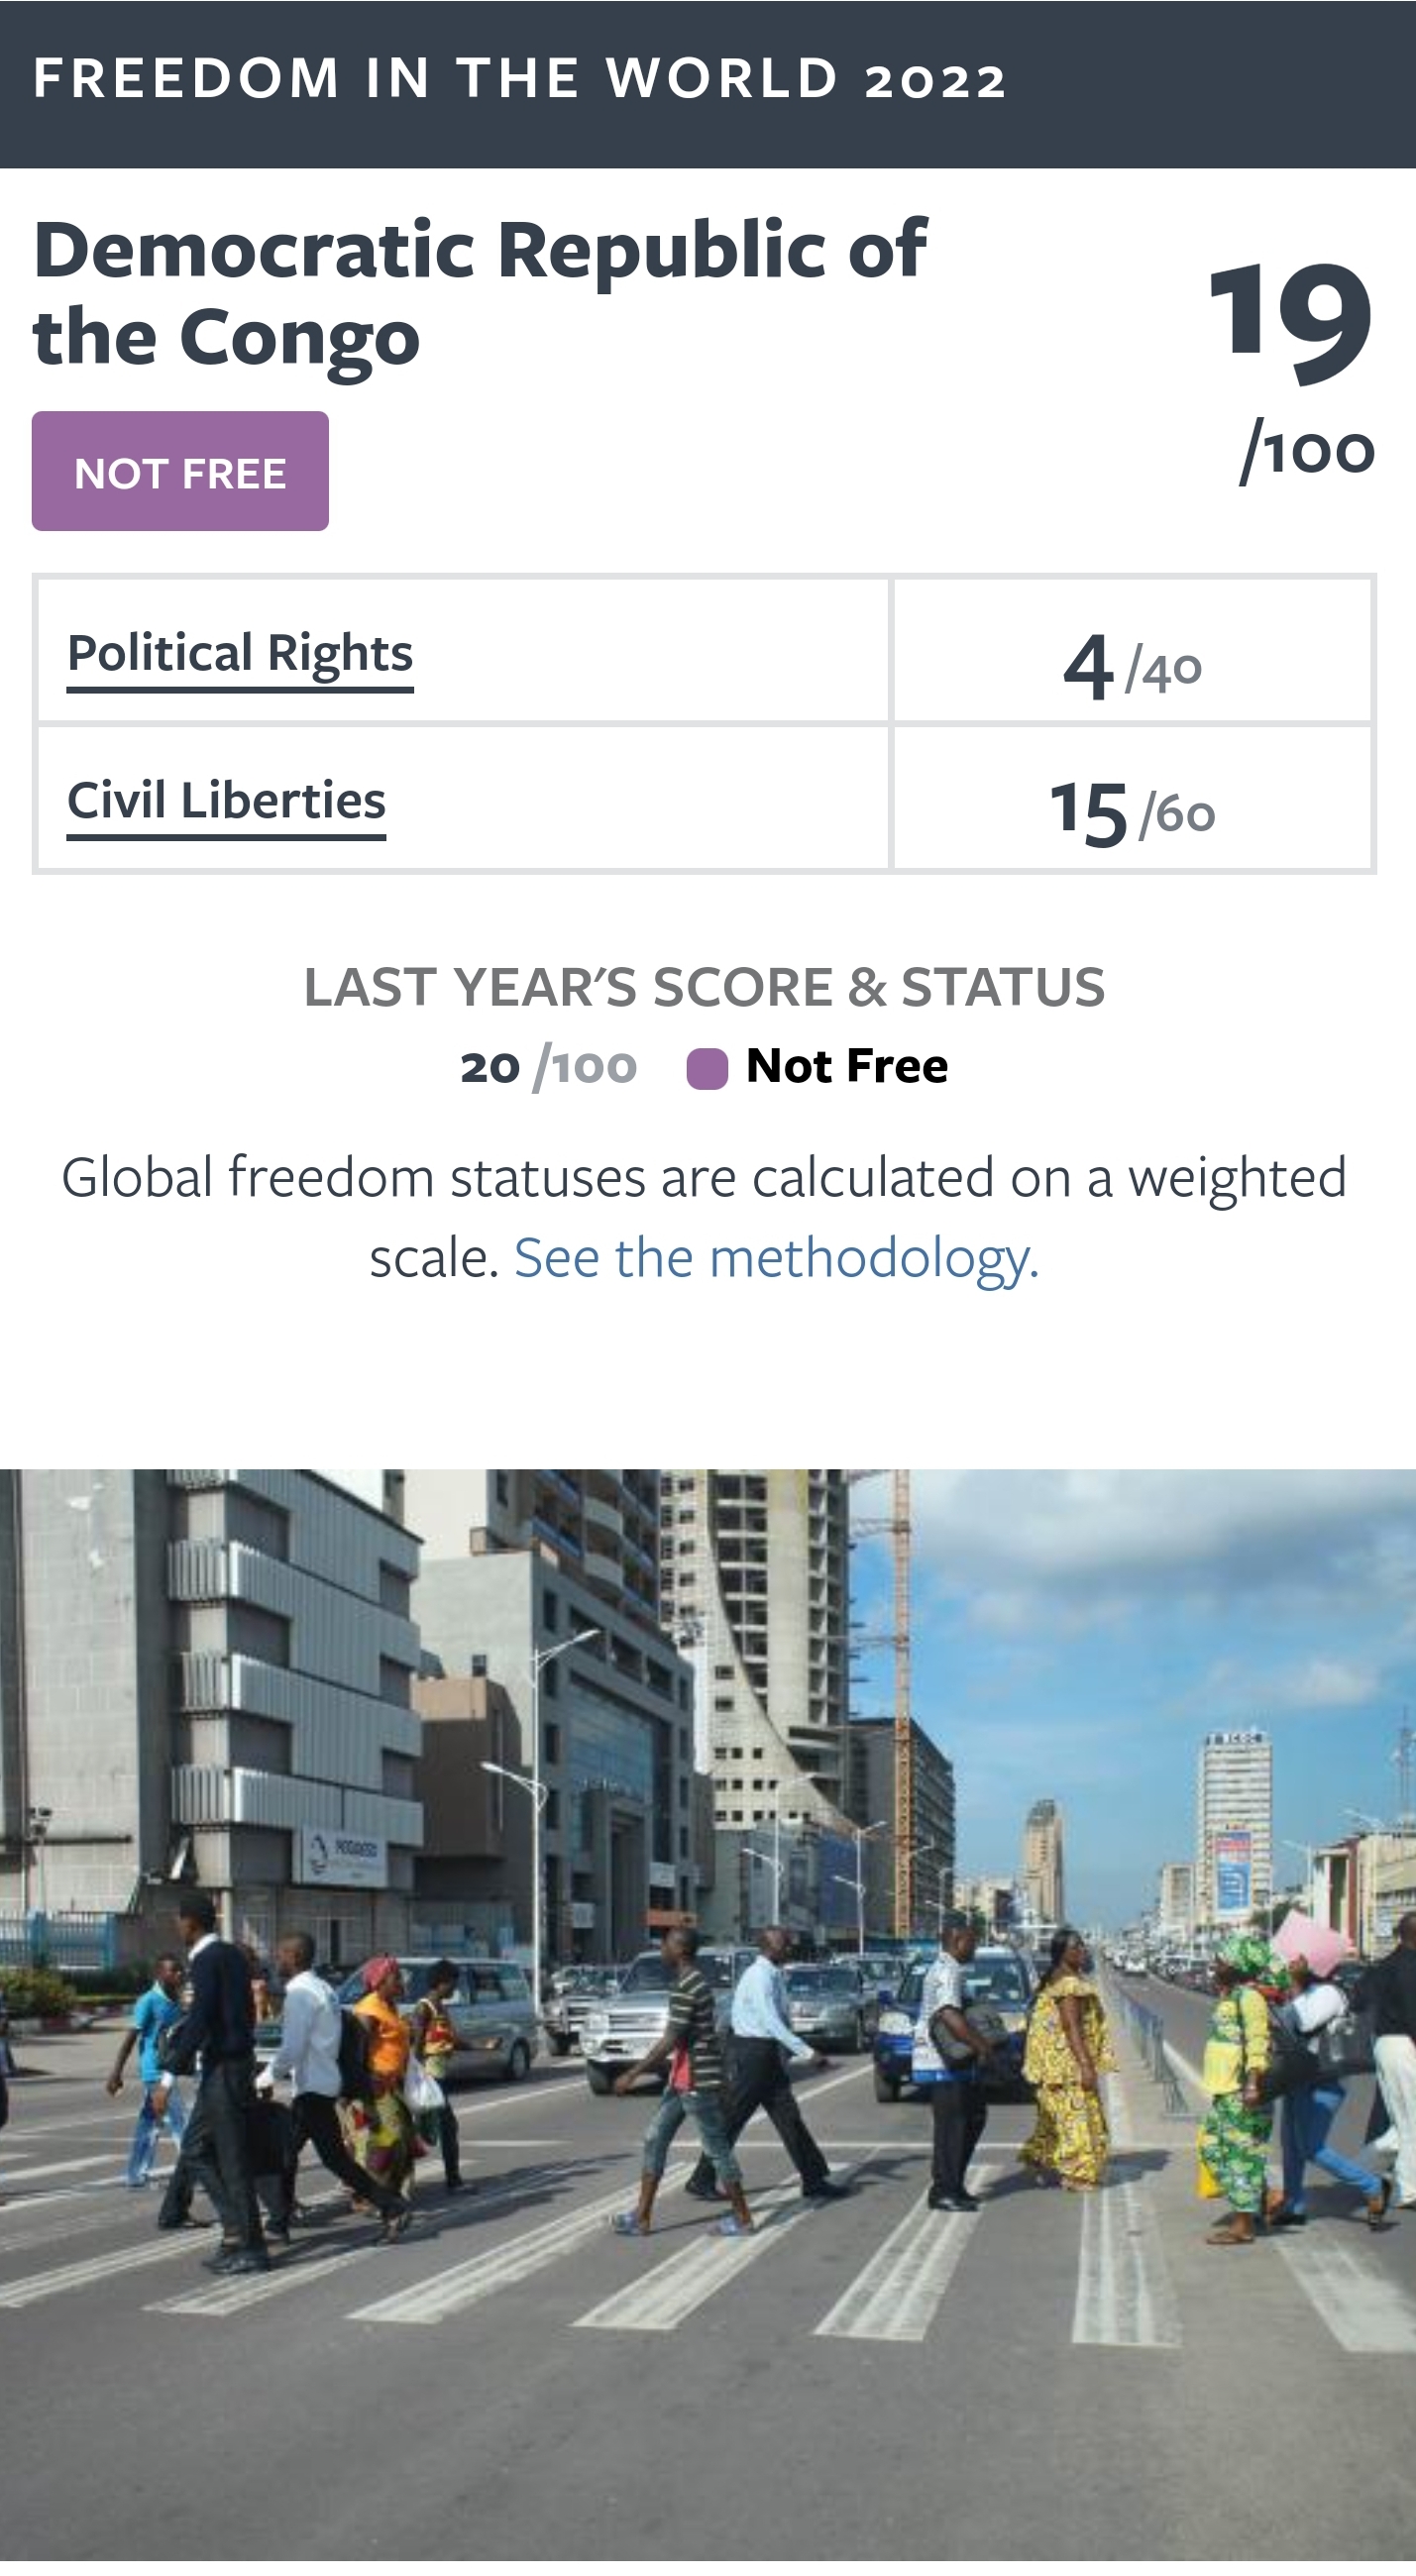Open the Political Rights link

pyautogui.click(x=240, y=654)
